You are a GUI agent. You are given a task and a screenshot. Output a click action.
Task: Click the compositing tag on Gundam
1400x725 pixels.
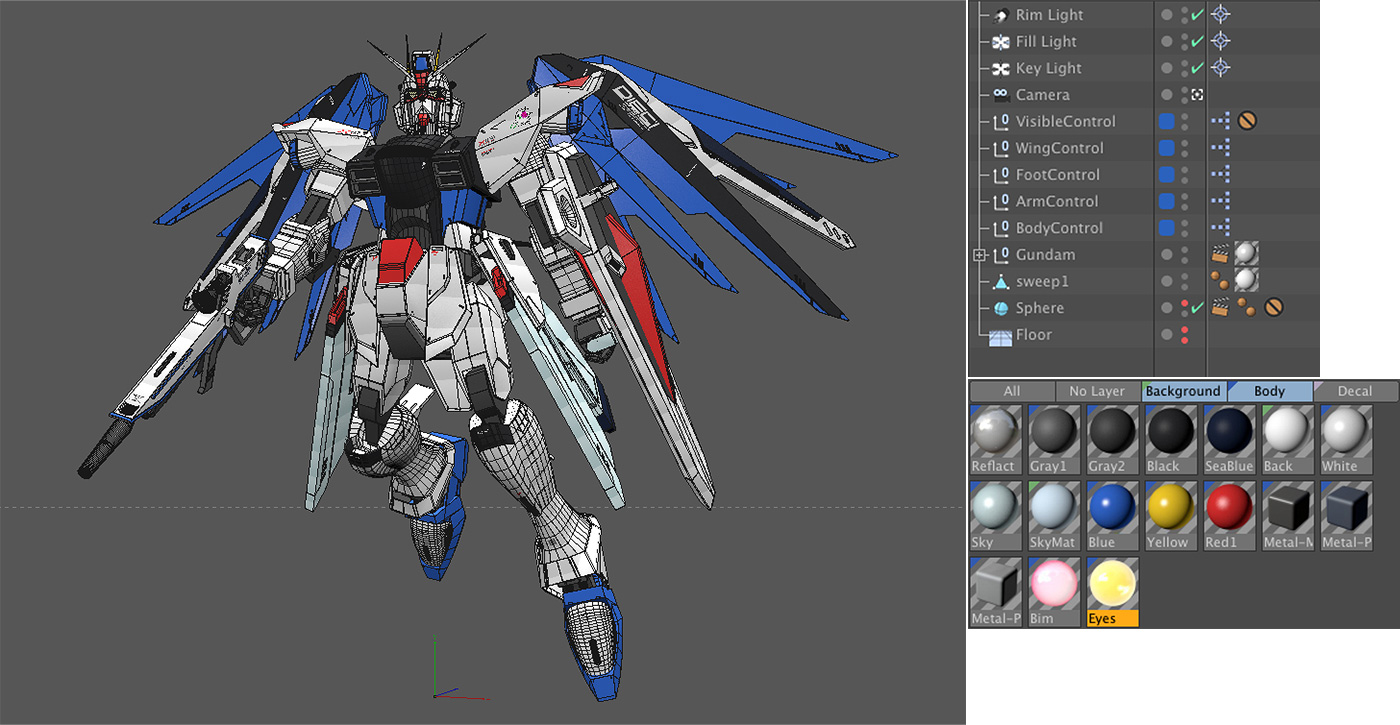[1222, 254]
